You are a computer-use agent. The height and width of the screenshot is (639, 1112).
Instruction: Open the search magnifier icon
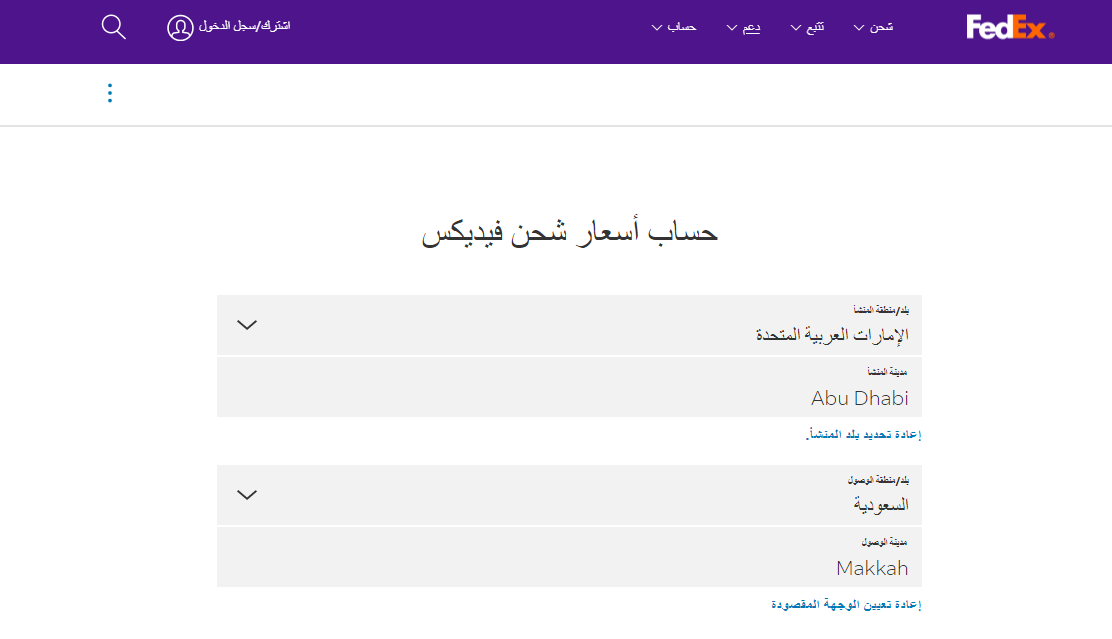(113, 27)
